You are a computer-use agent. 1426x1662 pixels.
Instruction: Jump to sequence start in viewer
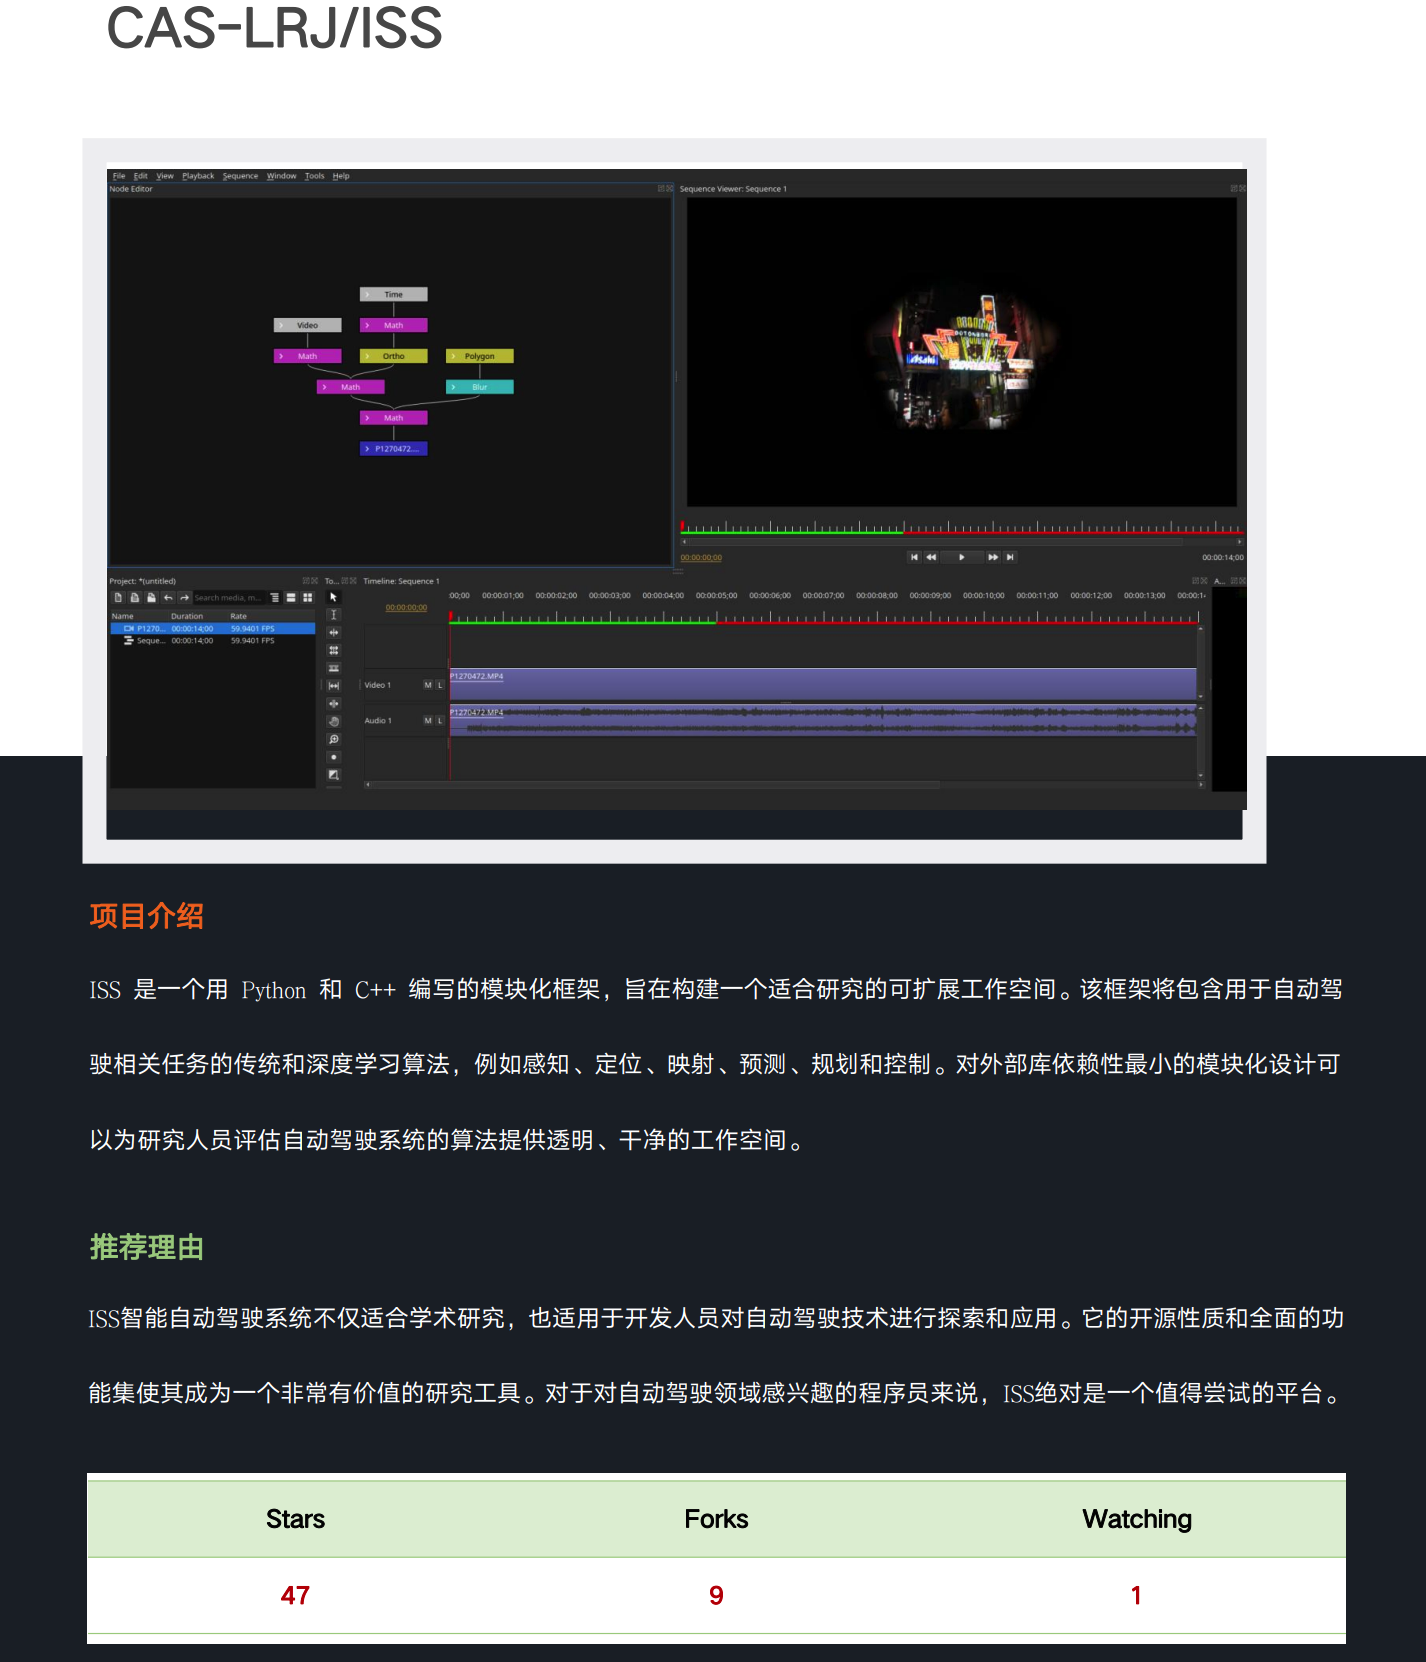pos(914,557)
